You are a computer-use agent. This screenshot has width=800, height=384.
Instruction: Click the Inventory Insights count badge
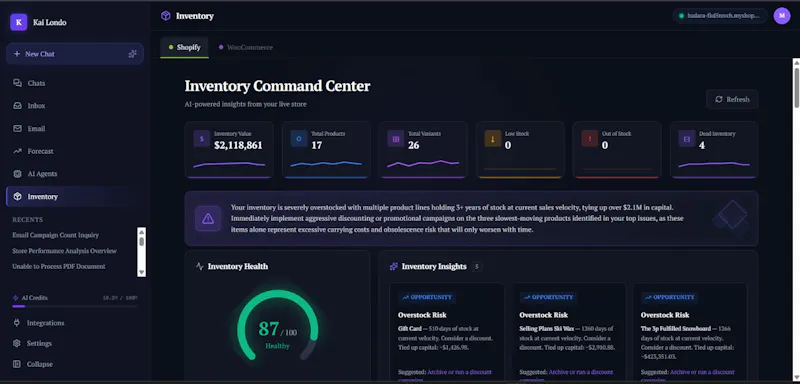[477, 266]
